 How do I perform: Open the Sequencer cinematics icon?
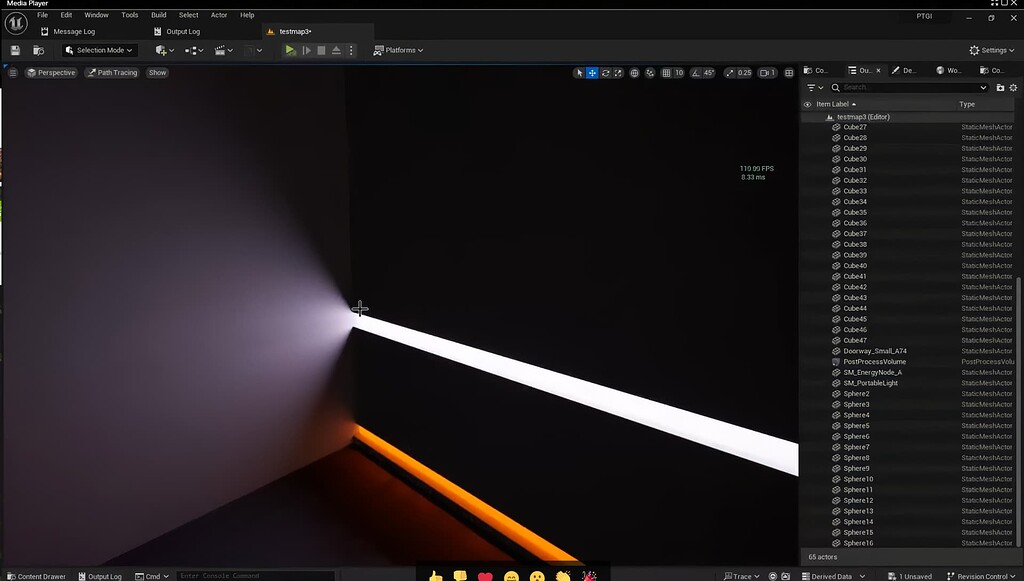pyautogui.click(x=222, y=50)
